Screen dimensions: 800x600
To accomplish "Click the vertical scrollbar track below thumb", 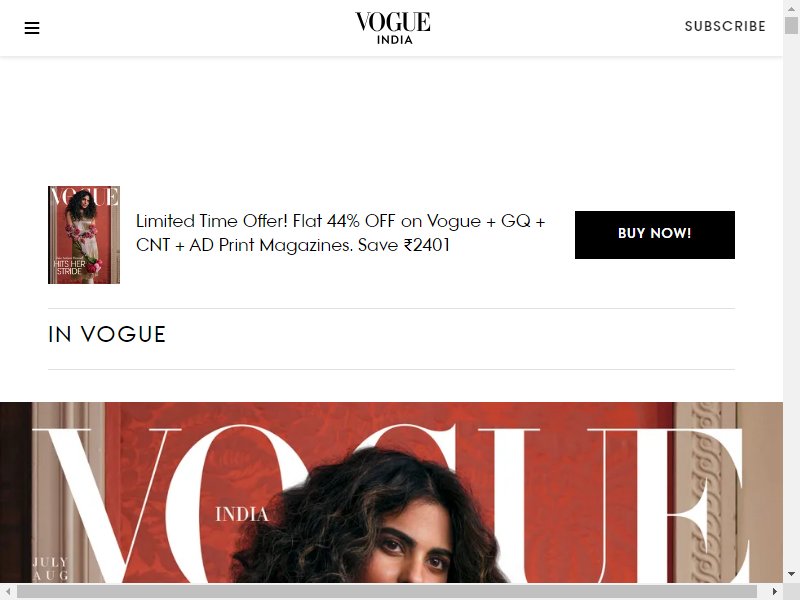I will (x=791, y=301).
